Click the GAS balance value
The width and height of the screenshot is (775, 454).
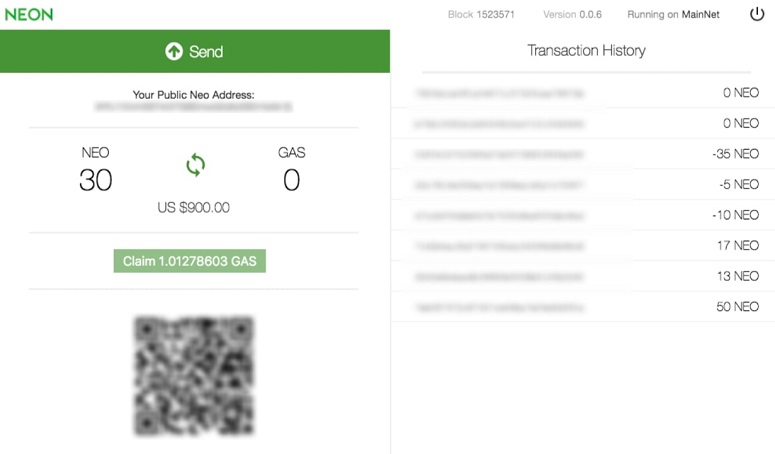click(x=291, y=181)
